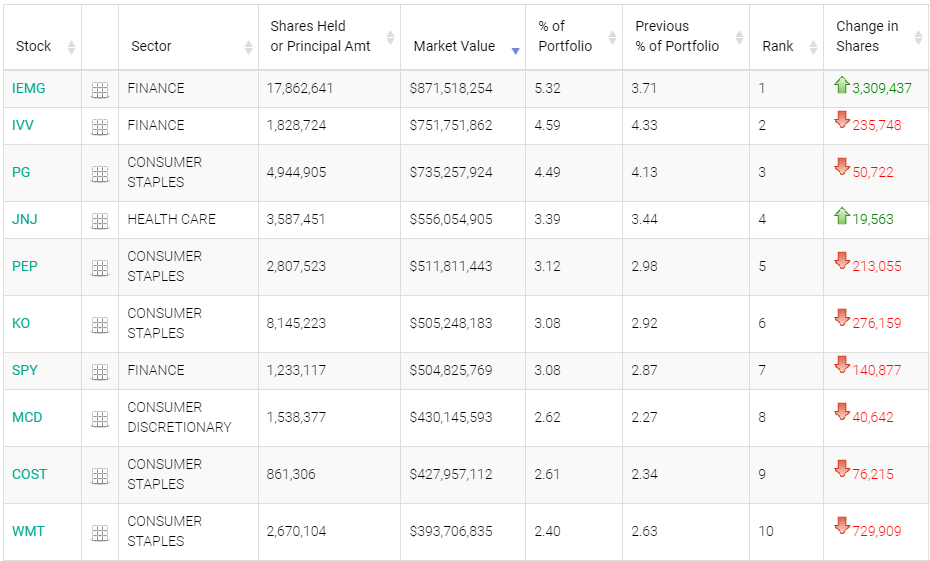
Task: Follow the SPY stock link
Action: click(25, 370)
